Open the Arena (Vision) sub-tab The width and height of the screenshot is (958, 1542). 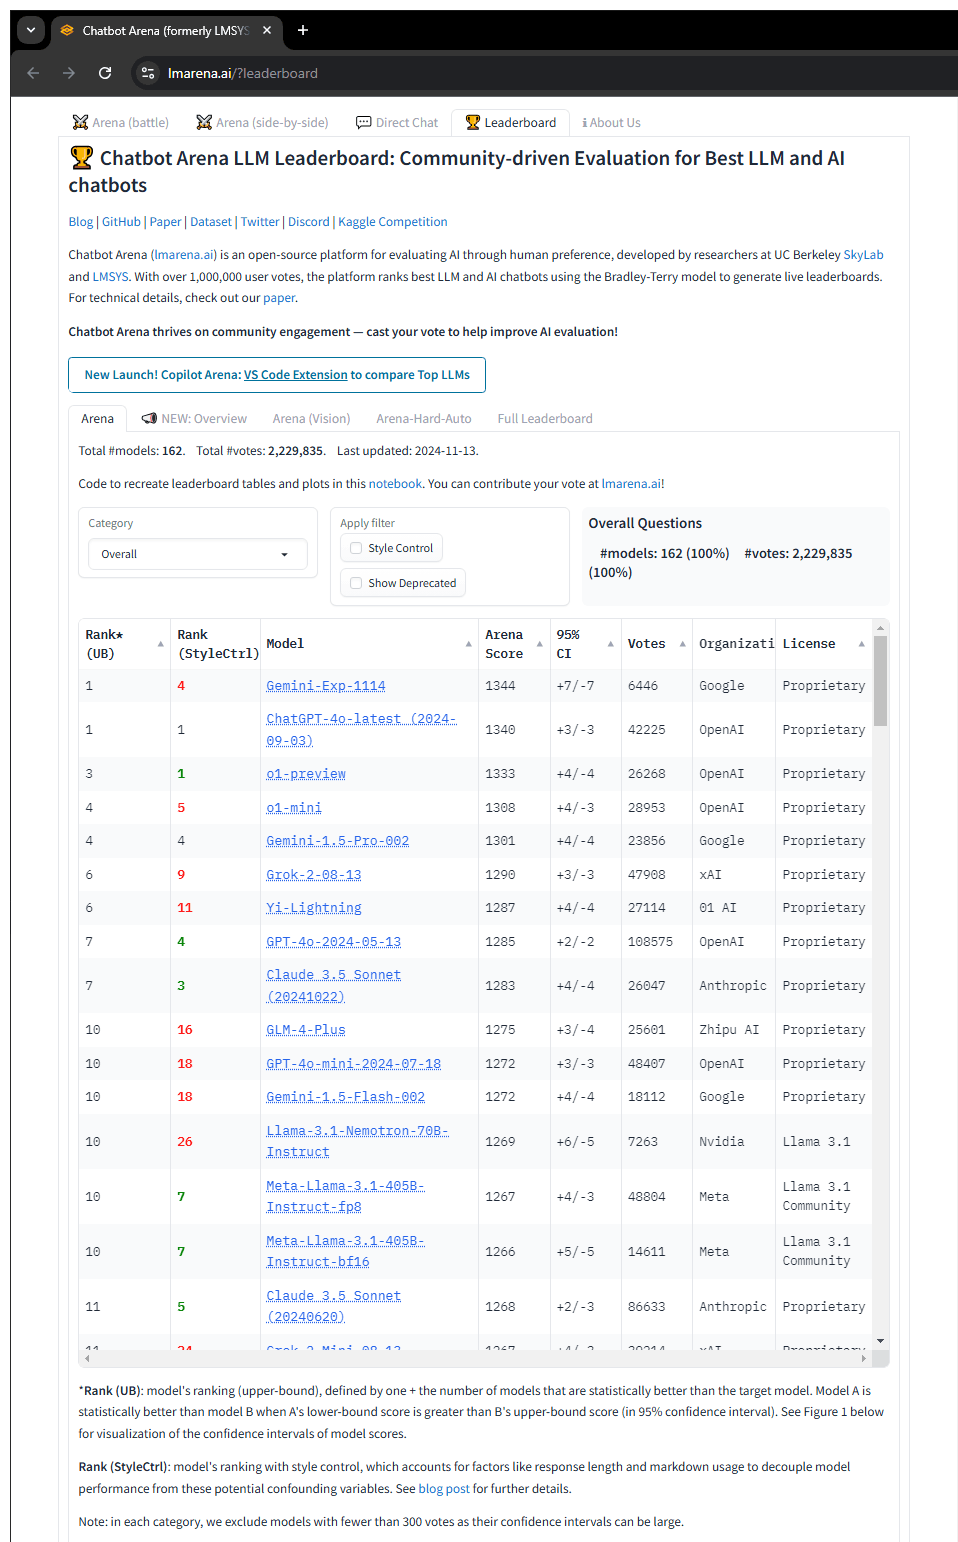(311, 418)
